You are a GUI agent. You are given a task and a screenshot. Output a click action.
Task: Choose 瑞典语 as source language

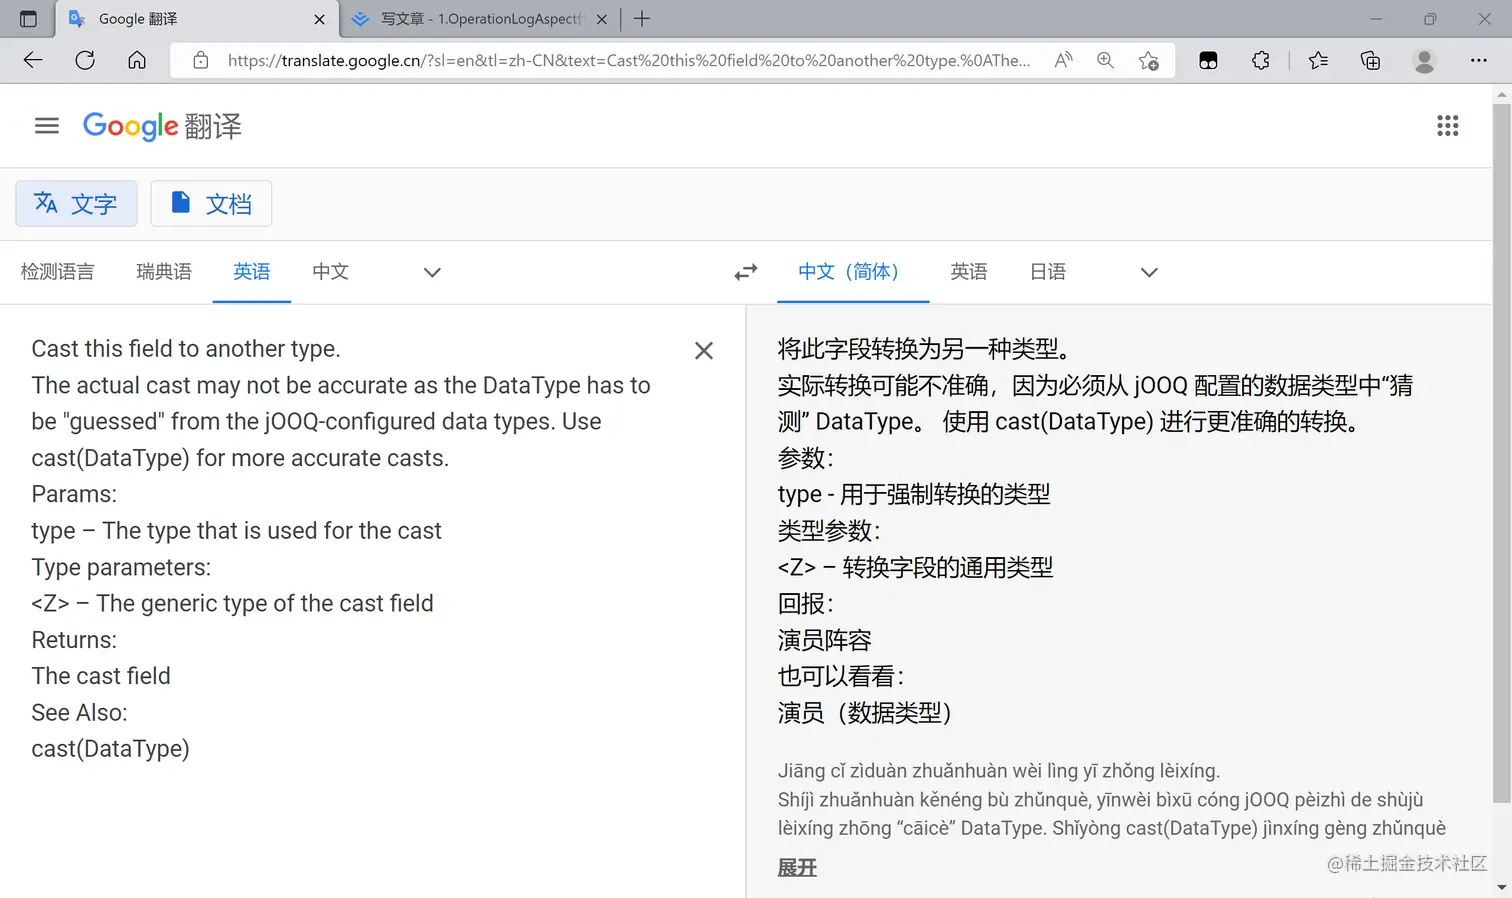point(164,272)
